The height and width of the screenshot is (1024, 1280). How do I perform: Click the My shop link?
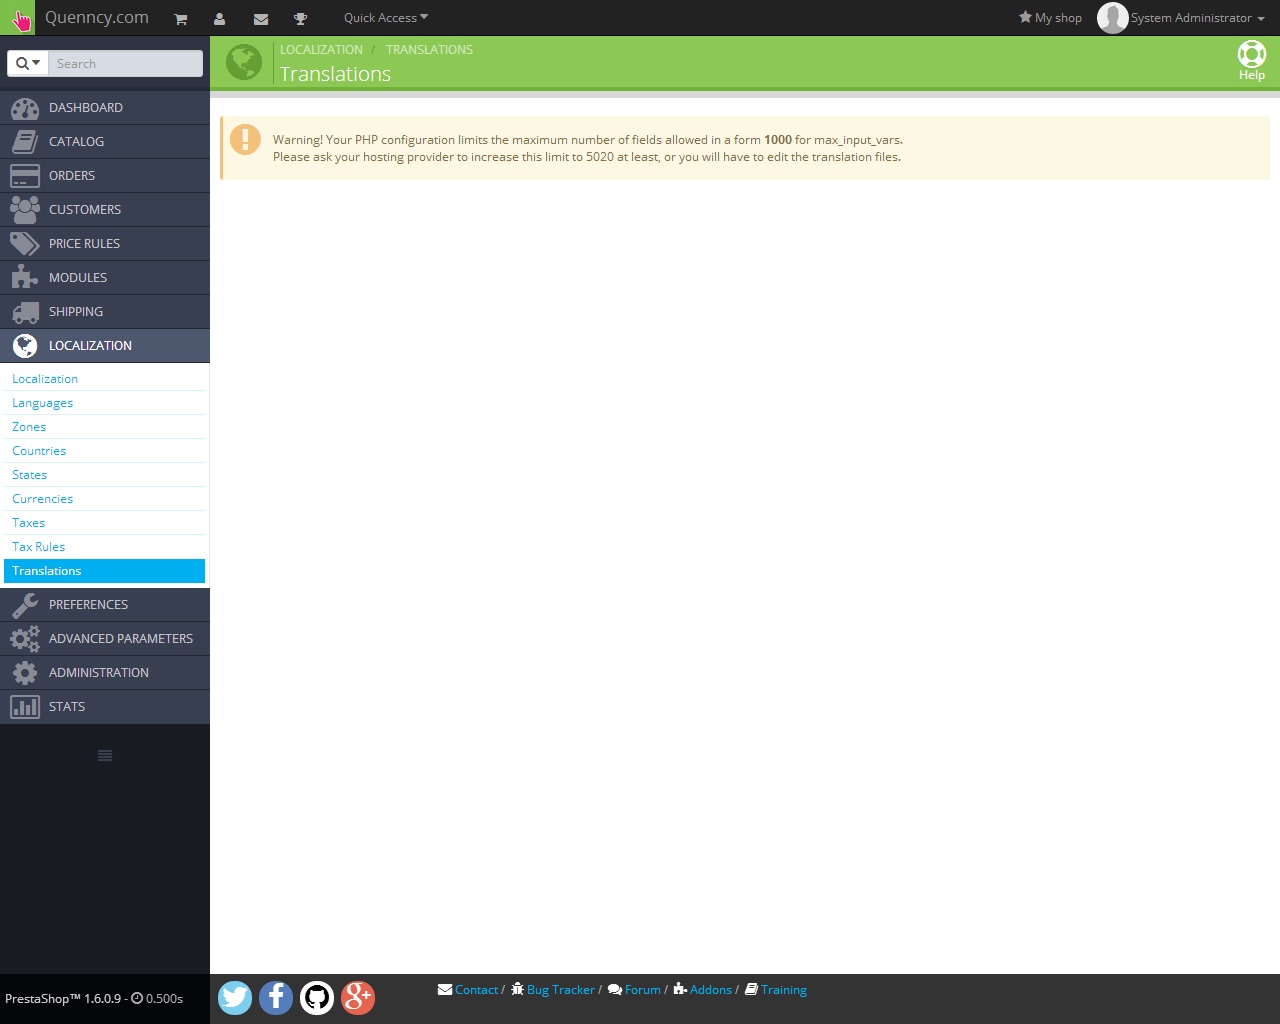1050,18
